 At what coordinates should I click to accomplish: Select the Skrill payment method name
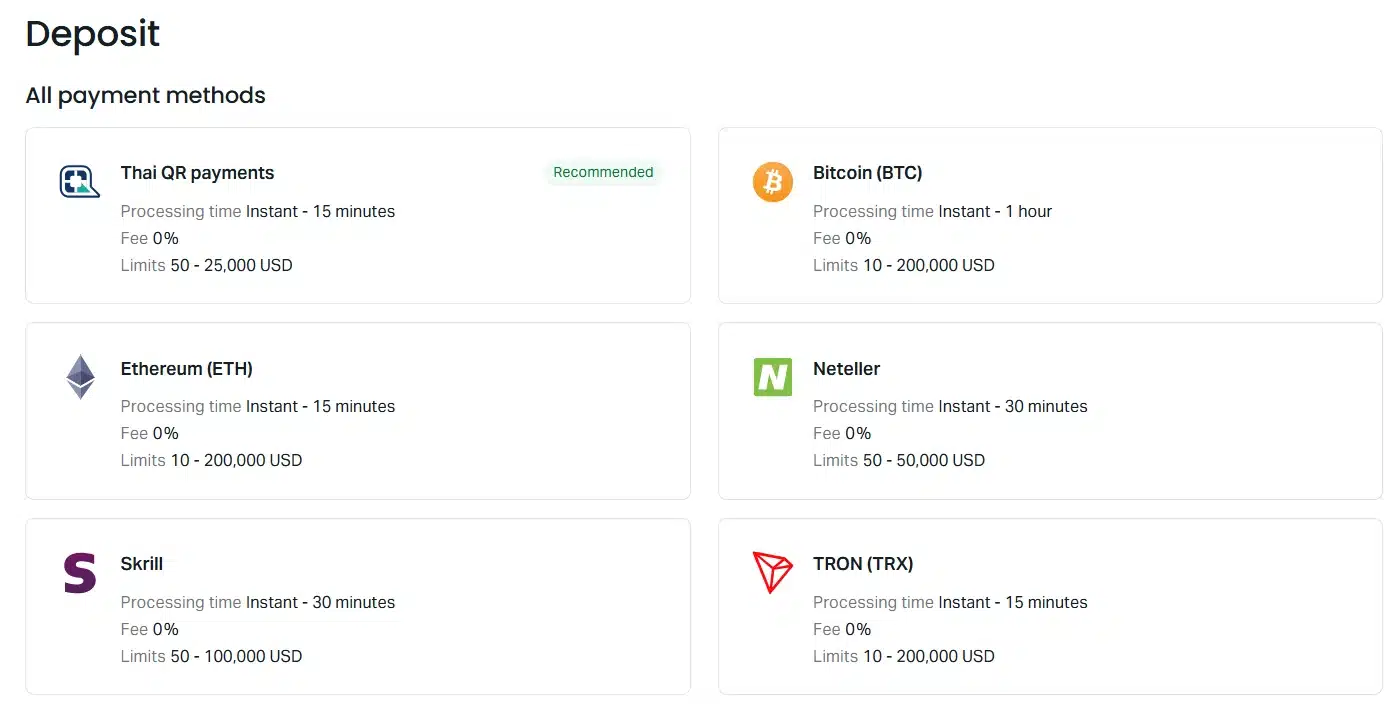click(142, 564)
